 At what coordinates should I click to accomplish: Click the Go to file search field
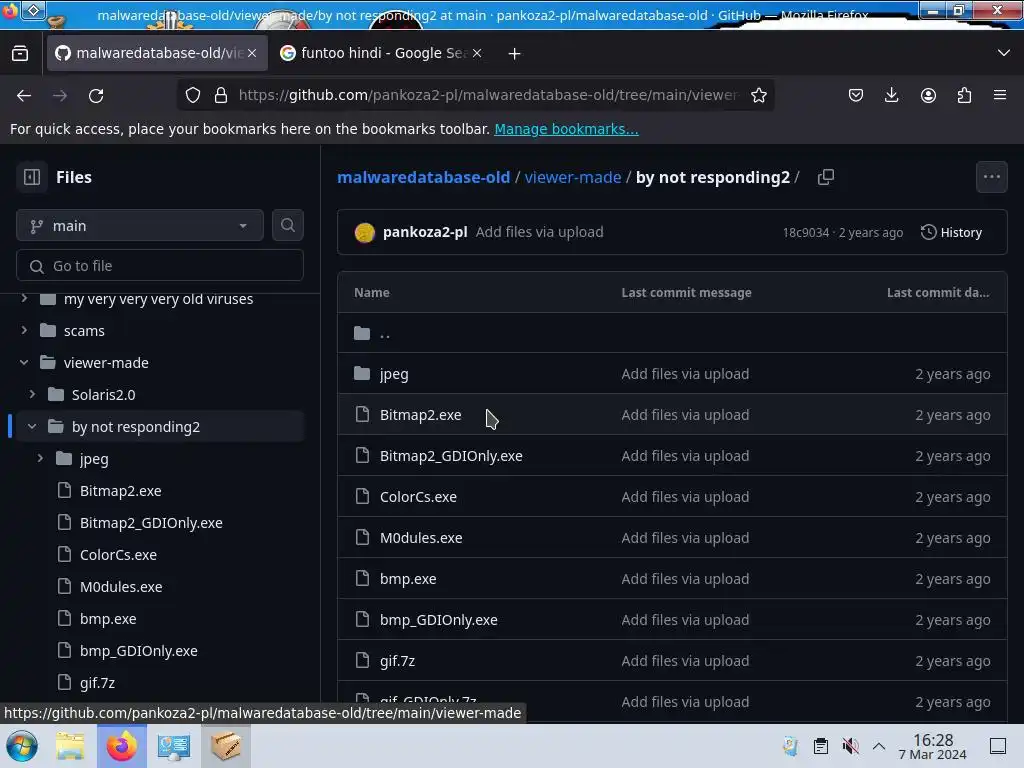coord(160,266)
